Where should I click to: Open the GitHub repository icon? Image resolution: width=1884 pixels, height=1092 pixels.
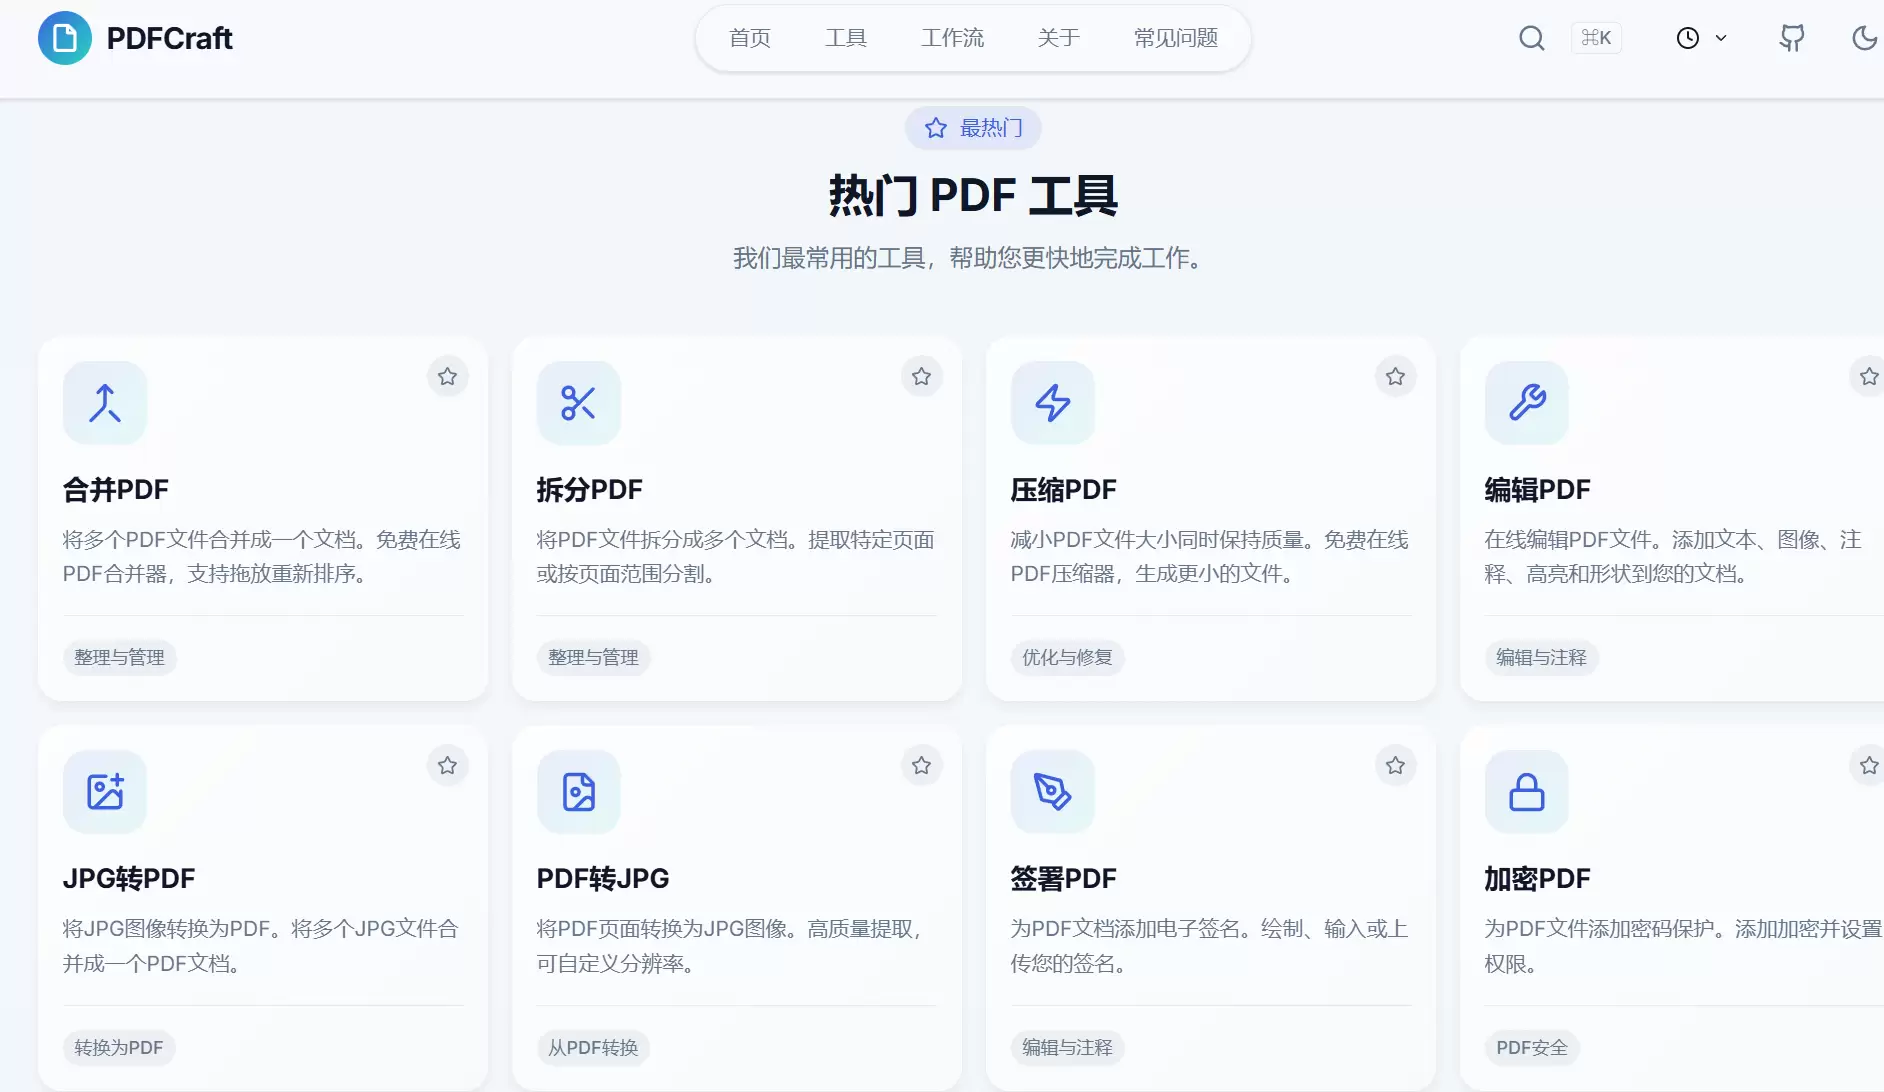pos(1792,38)
